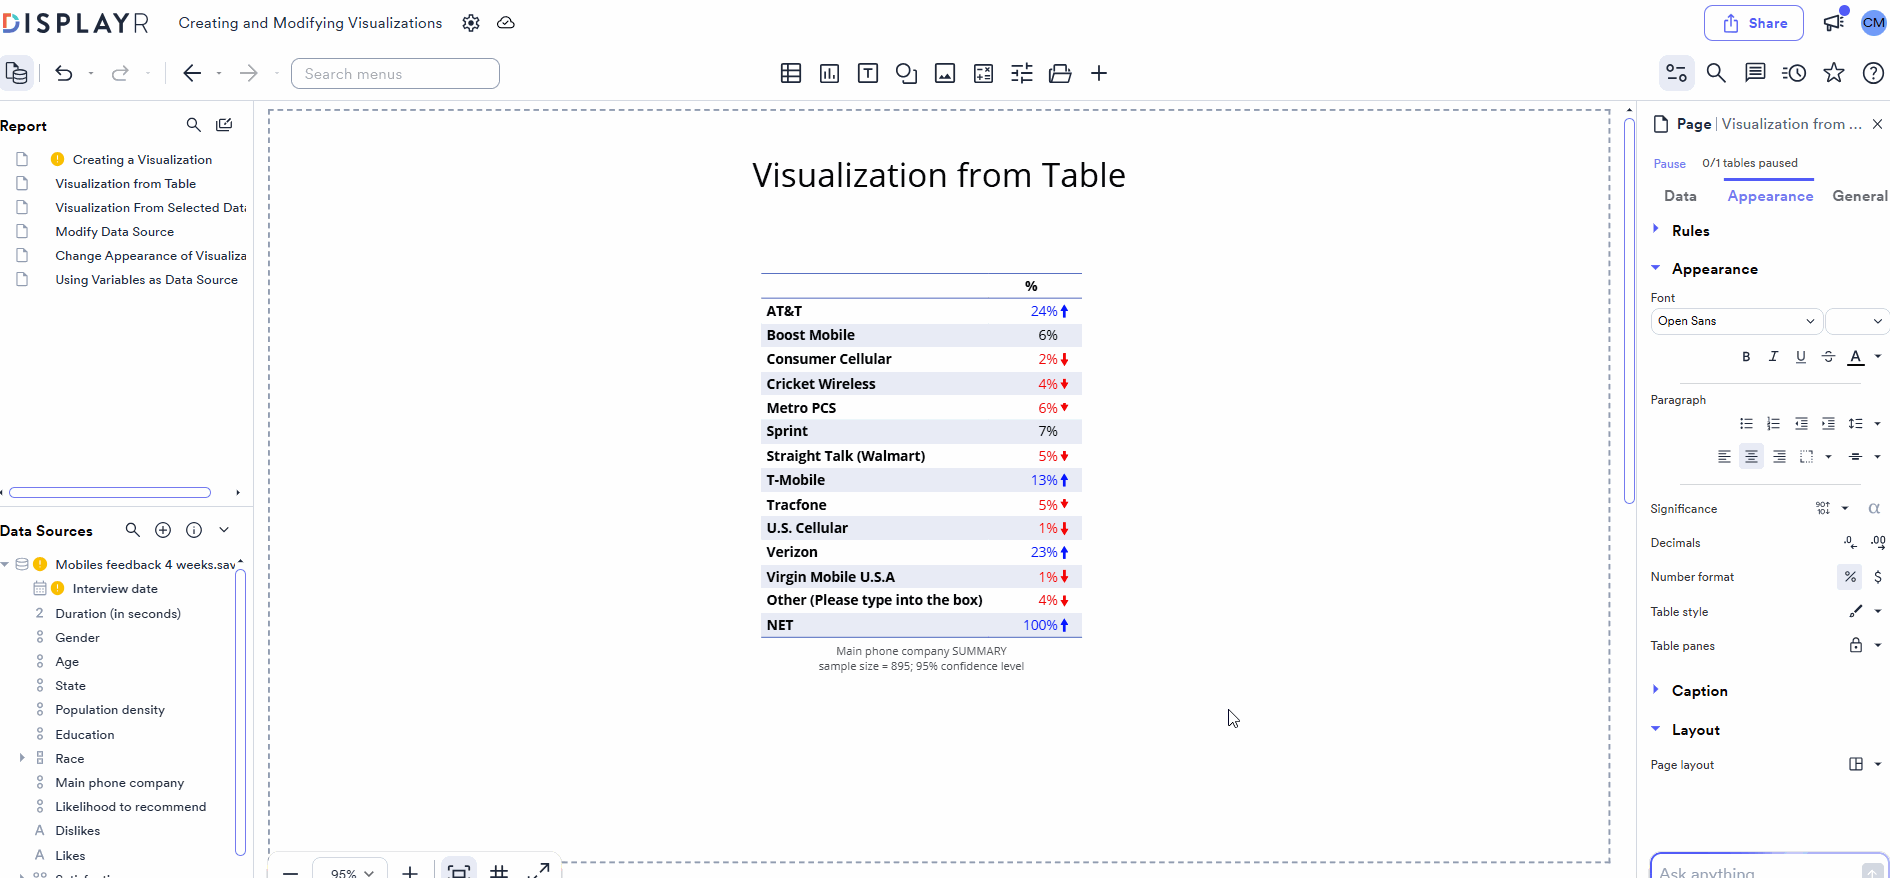Align paragraph text center

coord(1751,457)
